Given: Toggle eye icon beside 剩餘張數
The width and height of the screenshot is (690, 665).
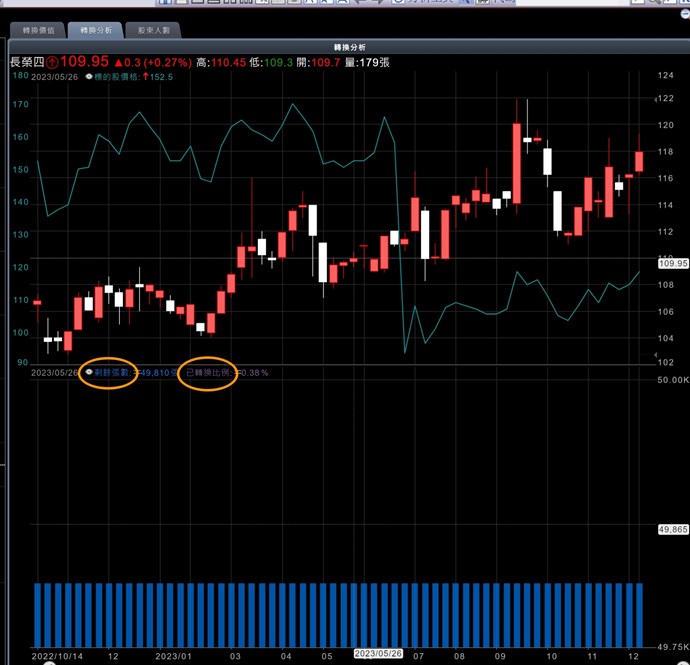Looking at the screenshot, I should [89, 372].
